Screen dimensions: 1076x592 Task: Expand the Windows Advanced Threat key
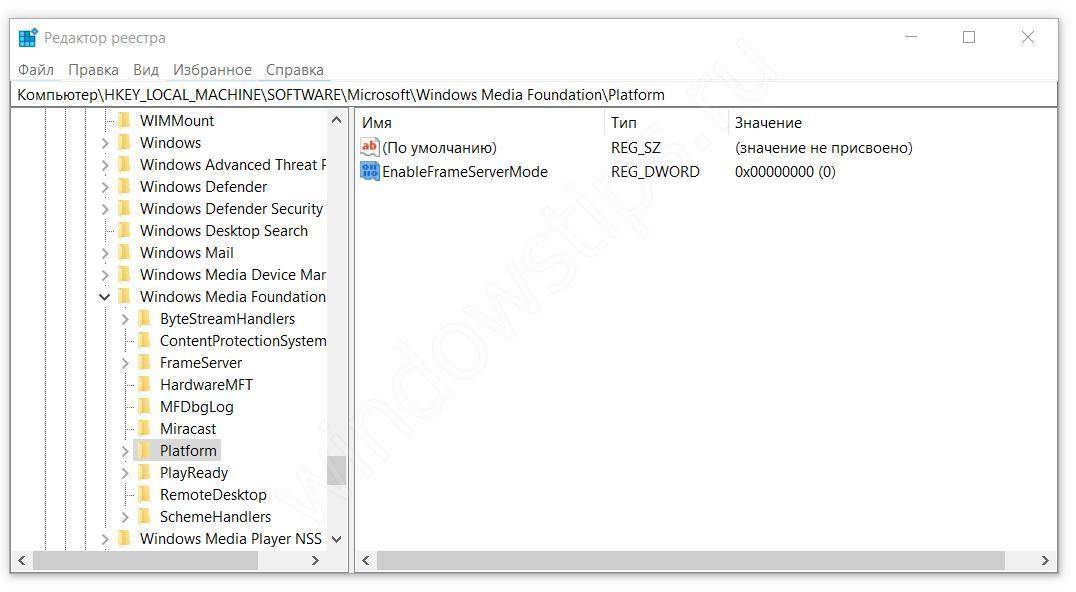click(105, 165)
